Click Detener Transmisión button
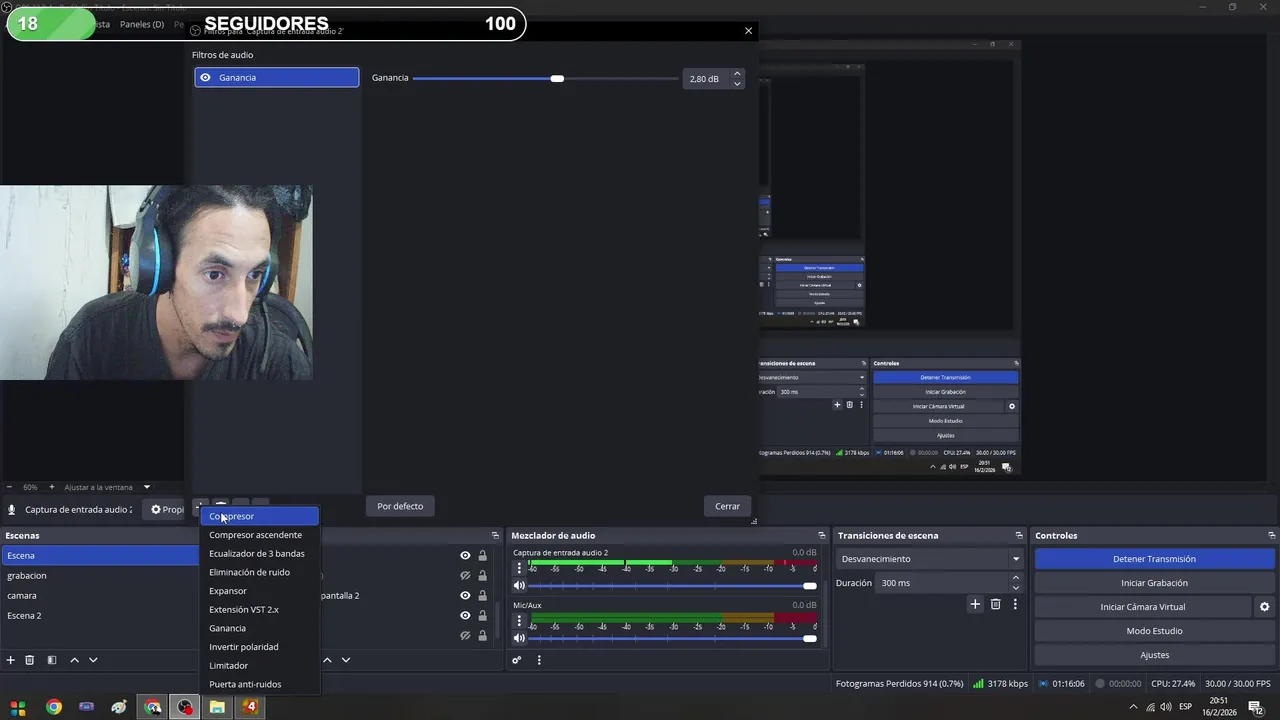Viewport: 1280px width, 720px height. (1154, 559)
